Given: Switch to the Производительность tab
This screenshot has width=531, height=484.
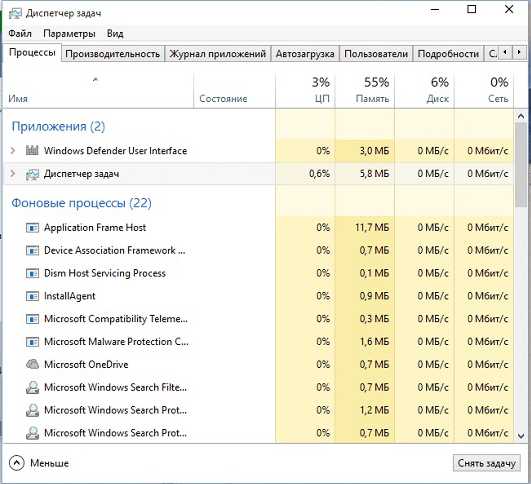Looking at the screenshot, I should click(x=112, y=54).
